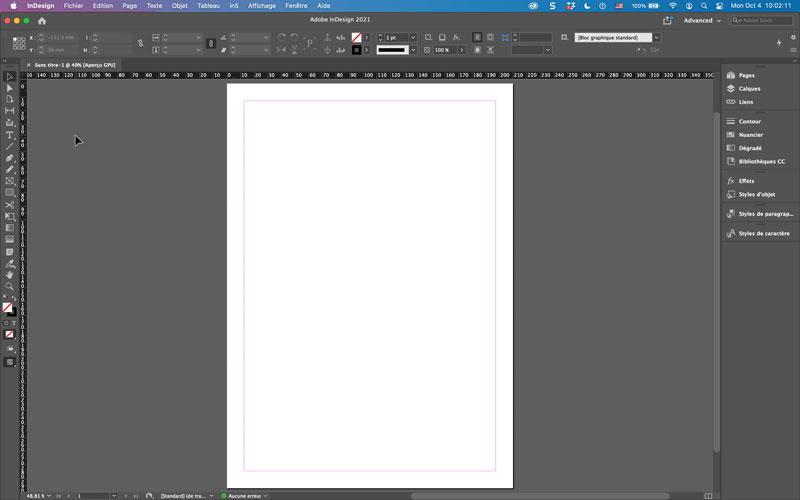Open the stroke style line dropdown
This screenshot has width=800, height=500.
413,50
